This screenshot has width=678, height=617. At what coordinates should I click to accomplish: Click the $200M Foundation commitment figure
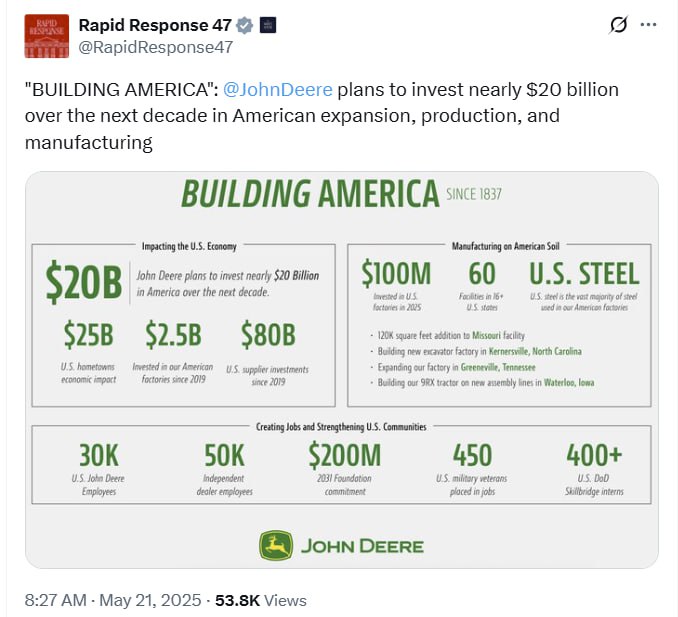tap(345, 455)
